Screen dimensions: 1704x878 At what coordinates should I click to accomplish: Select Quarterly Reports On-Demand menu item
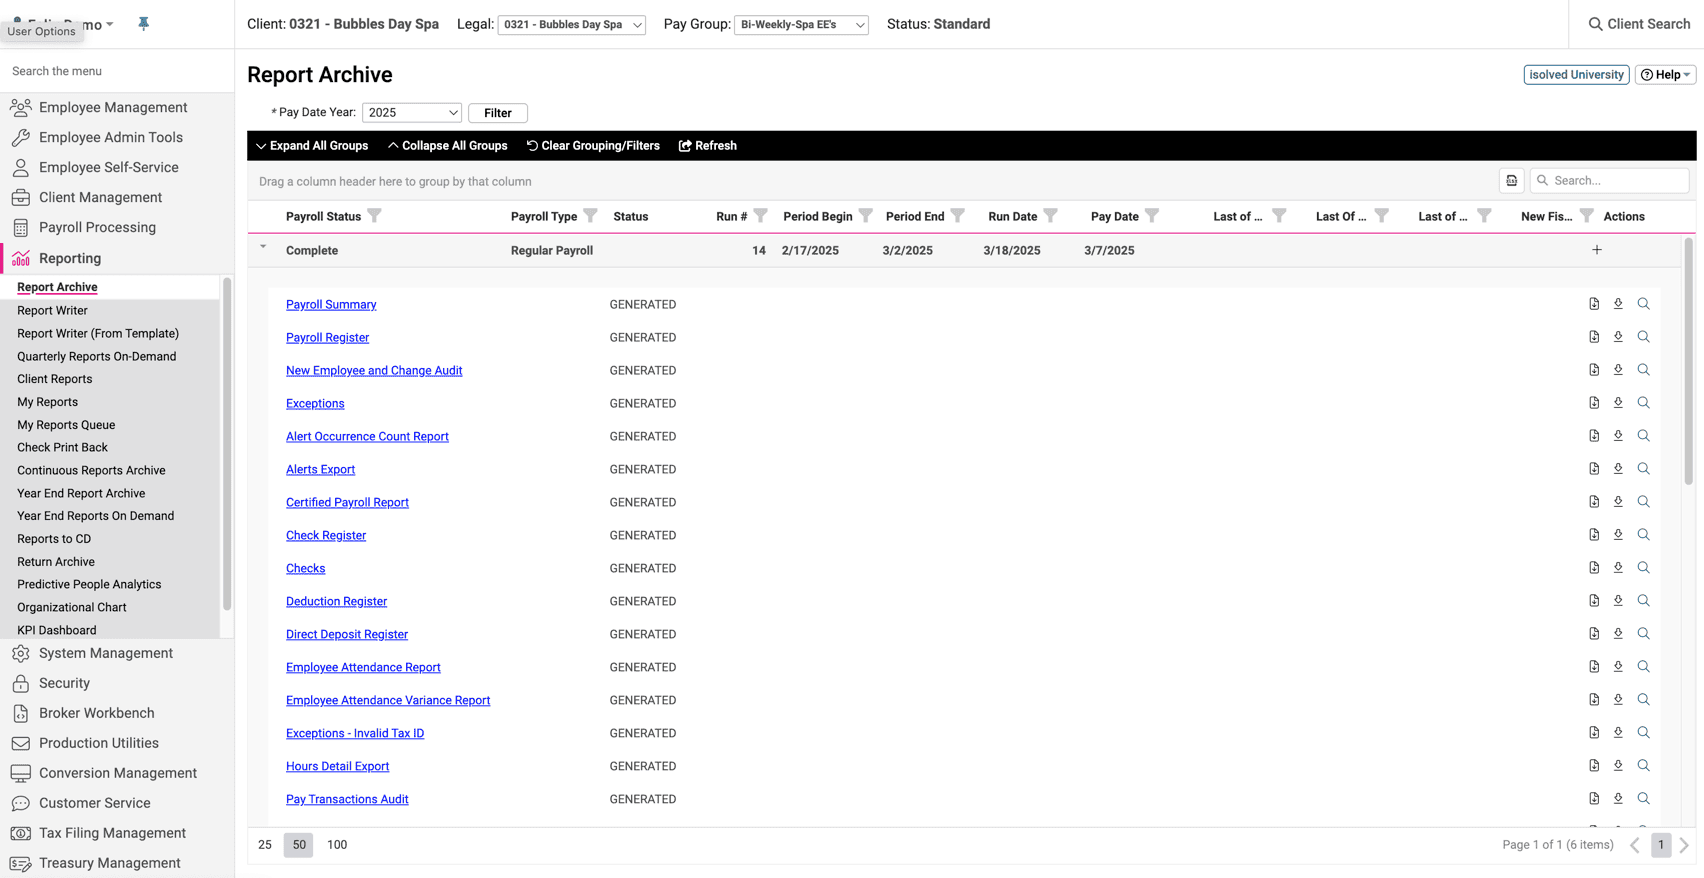pos(96,356)
